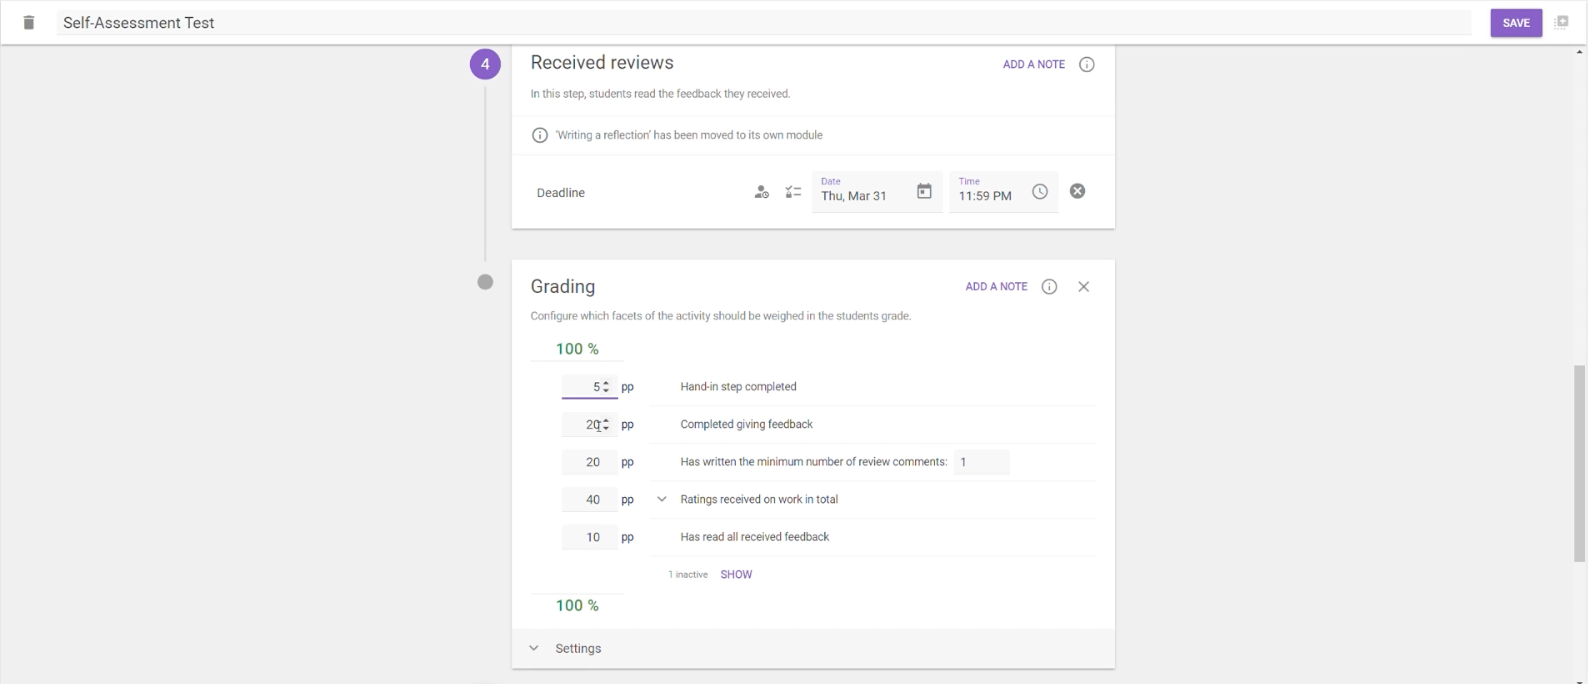The height and width of the screenshot is (684, 1588).
Task: Expand Ratings received on work in total
Action: tap(661, 499)
